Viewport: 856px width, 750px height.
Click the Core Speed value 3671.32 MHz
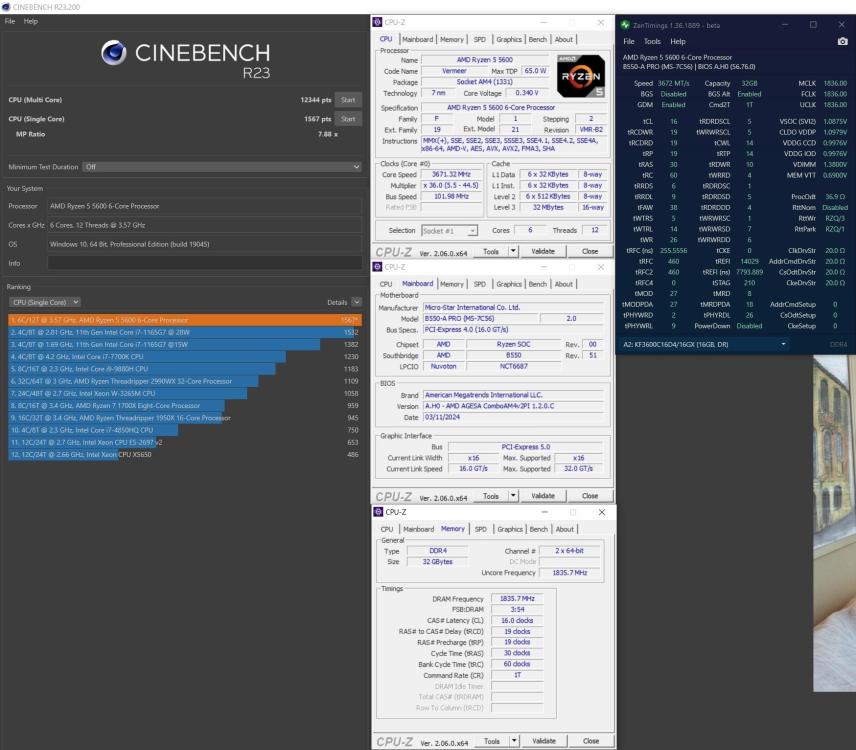tap(451, 174)
